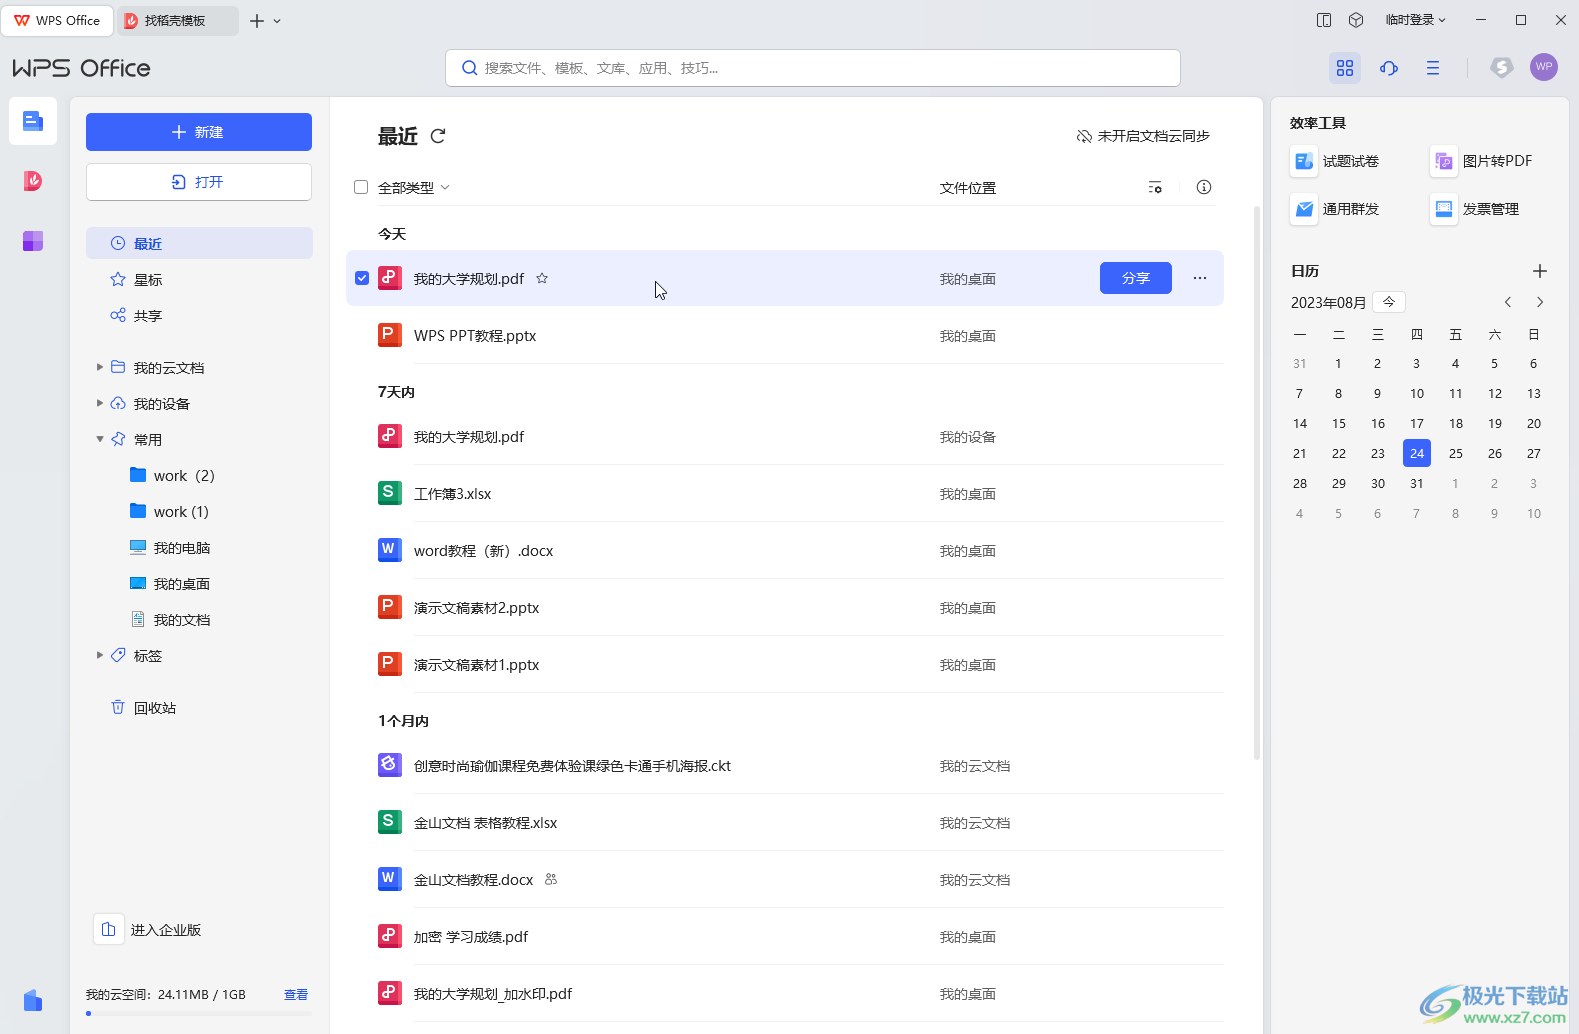Click the file list vertical scrollbar
The image size is (1579, 1034).
tap(1257, 483)
